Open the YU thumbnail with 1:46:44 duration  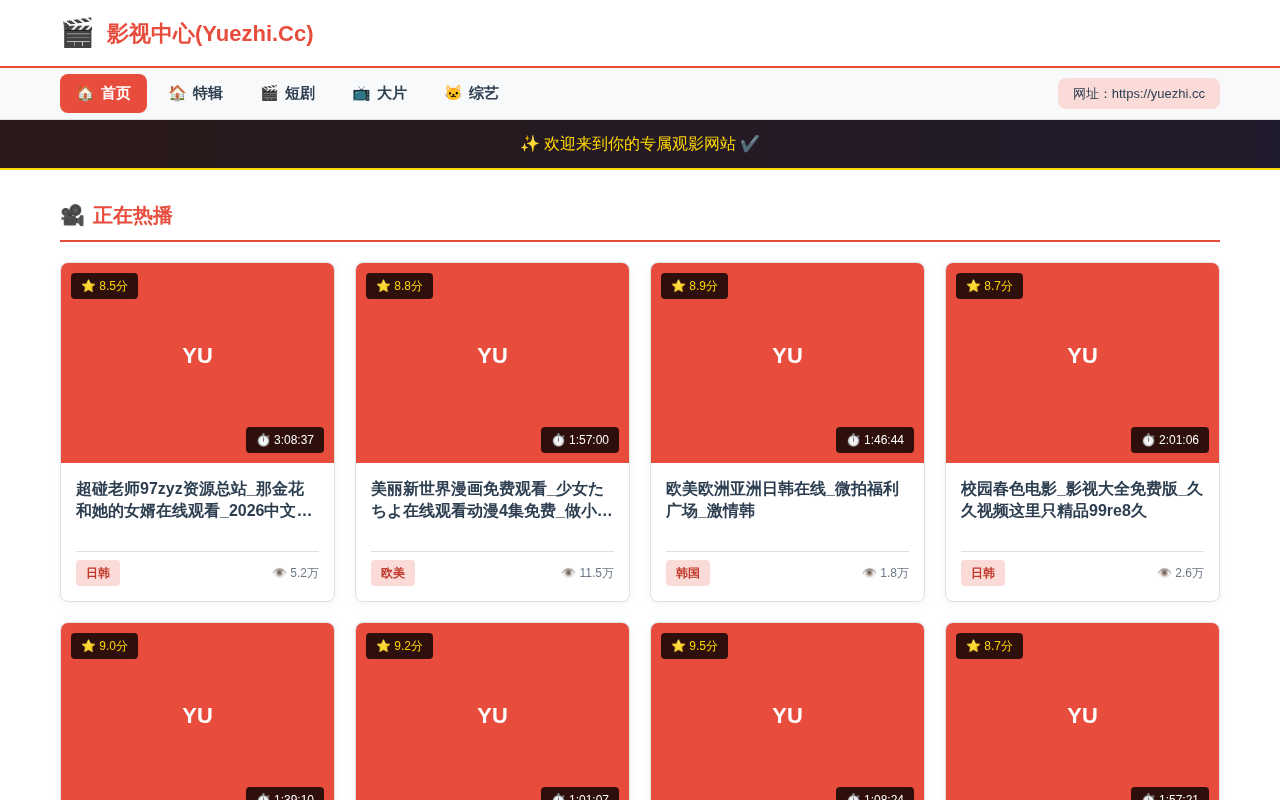tap(787, 363)
